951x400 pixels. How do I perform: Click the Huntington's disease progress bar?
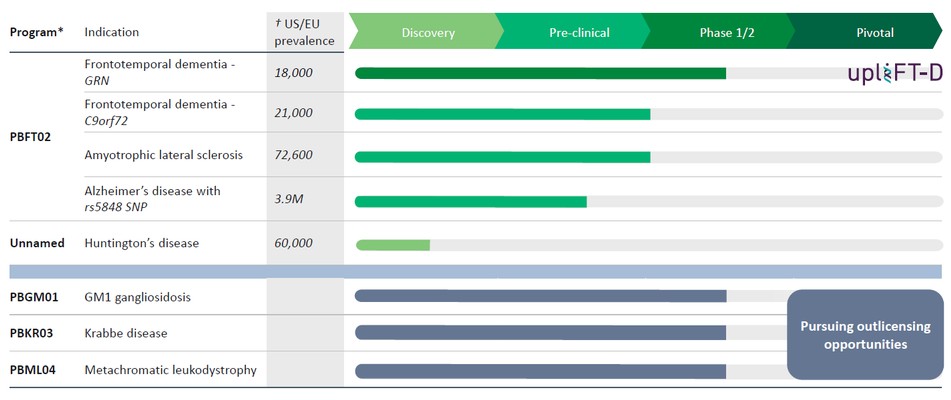click(392, 245)
